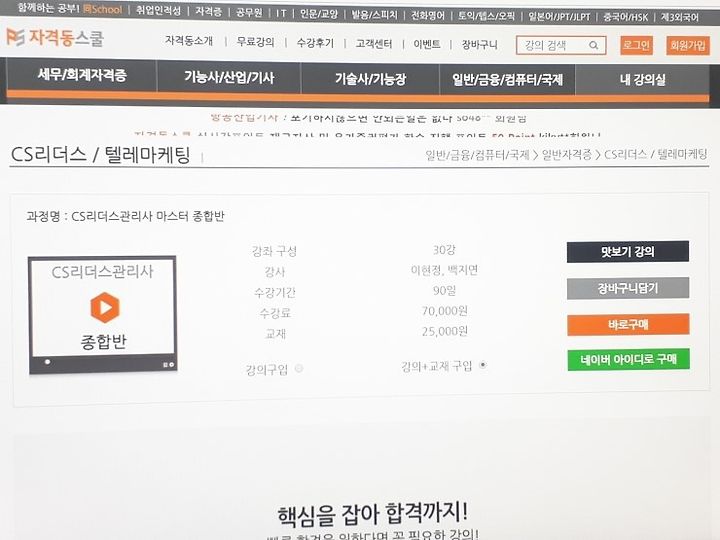
Task: Open the 장바구니 link in header
Action: click(x=479, y=45)
